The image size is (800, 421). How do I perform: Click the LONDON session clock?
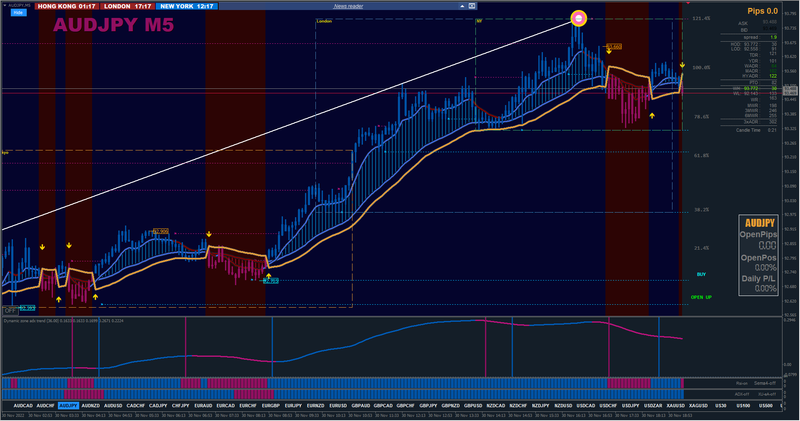[x=128, y=6]
